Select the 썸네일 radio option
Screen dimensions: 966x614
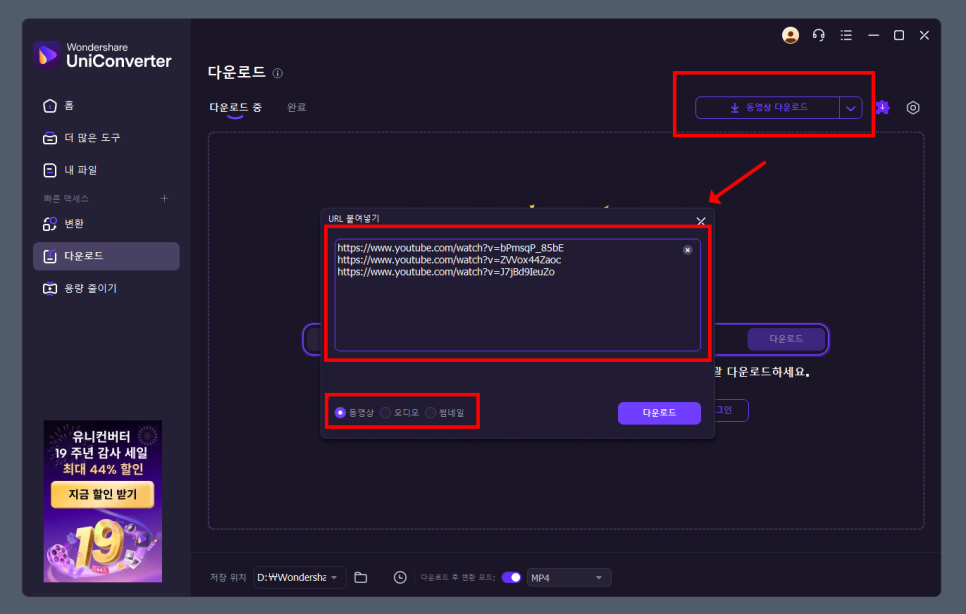point(445,413)
